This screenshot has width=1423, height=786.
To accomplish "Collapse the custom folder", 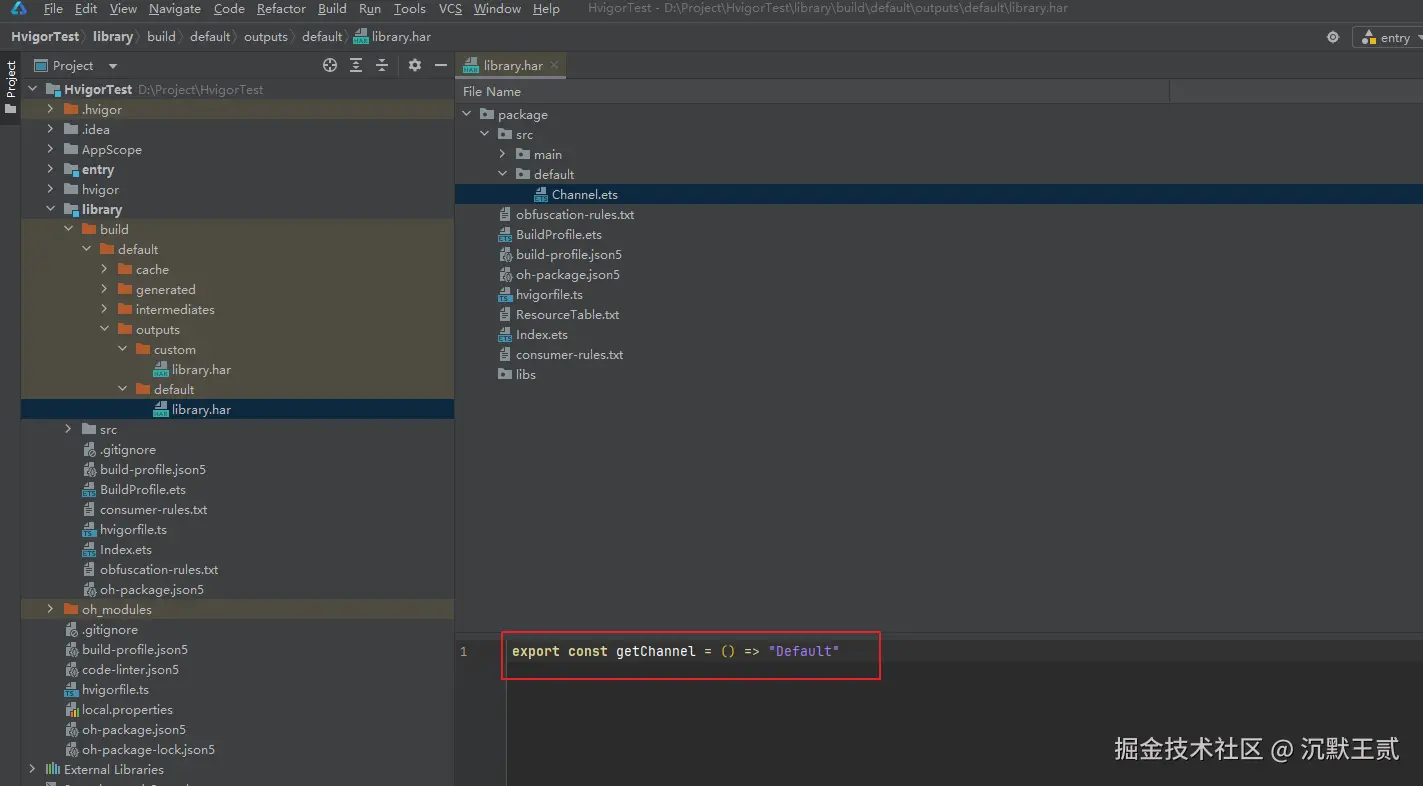I will [x=123, y=349].
